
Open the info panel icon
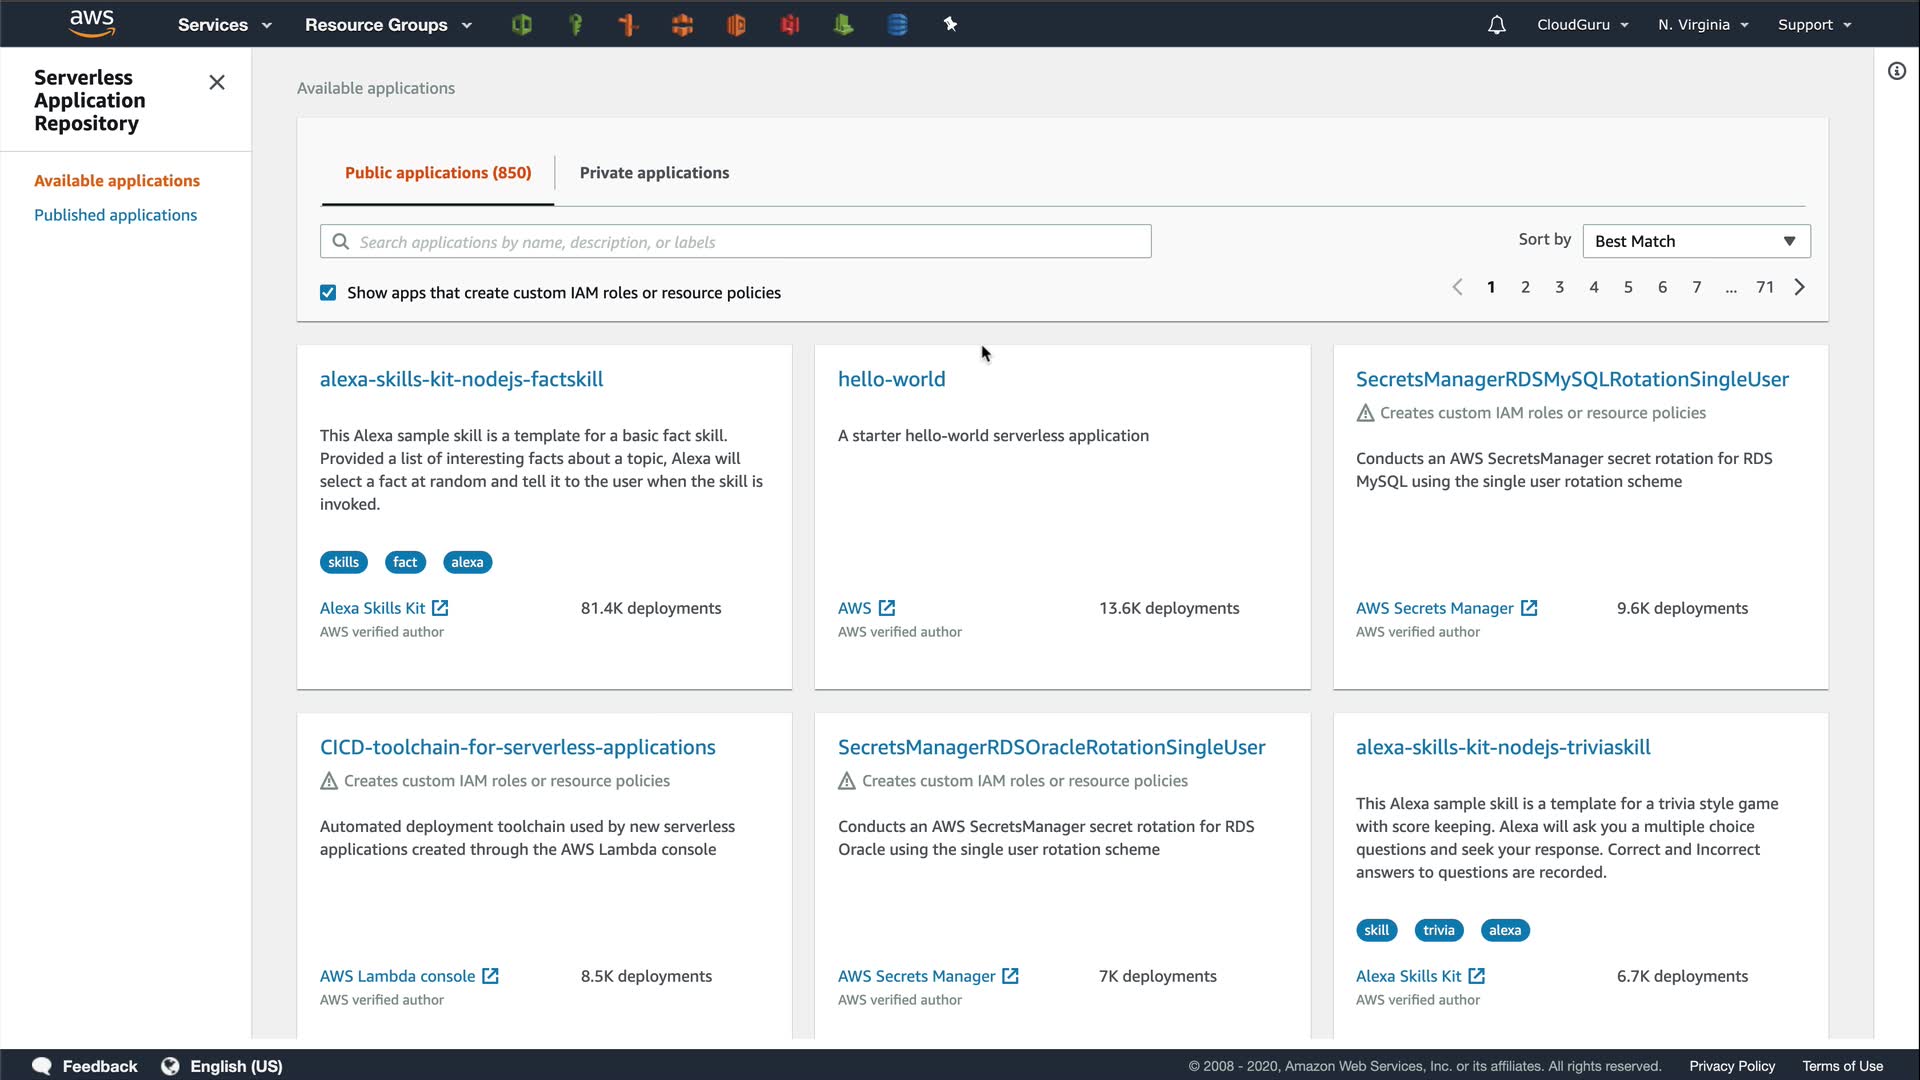(x=1897, y=71)
